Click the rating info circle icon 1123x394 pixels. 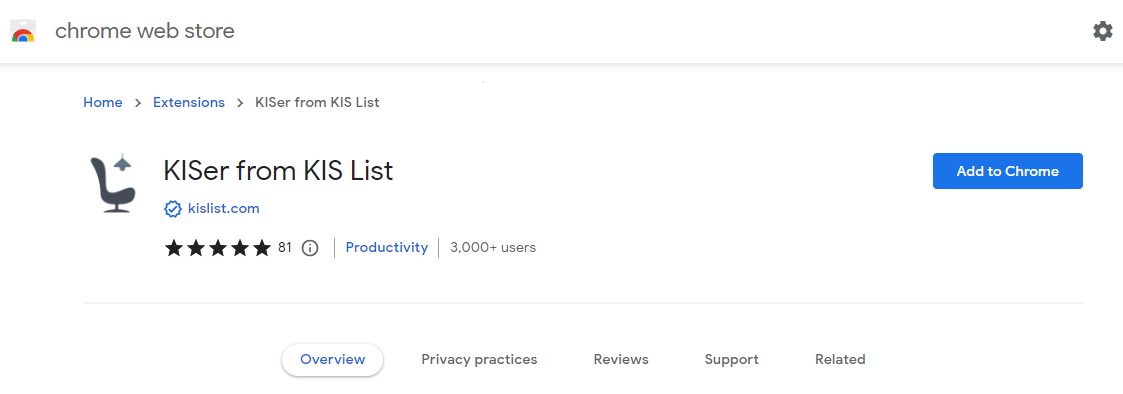(x=309, y=248)
